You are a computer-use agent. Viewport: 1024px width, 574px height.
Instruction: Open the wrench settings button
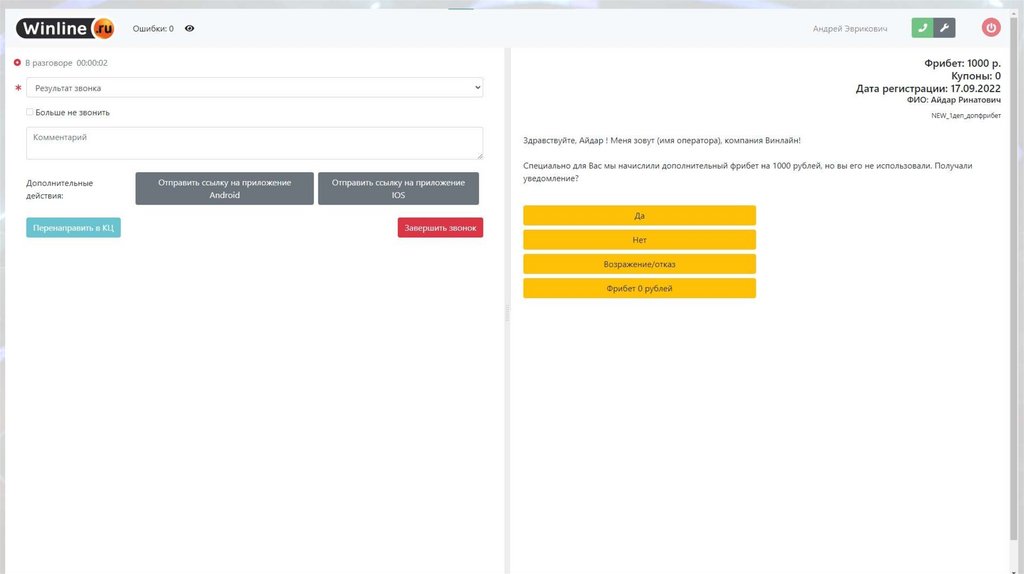[x=944, y=28]
